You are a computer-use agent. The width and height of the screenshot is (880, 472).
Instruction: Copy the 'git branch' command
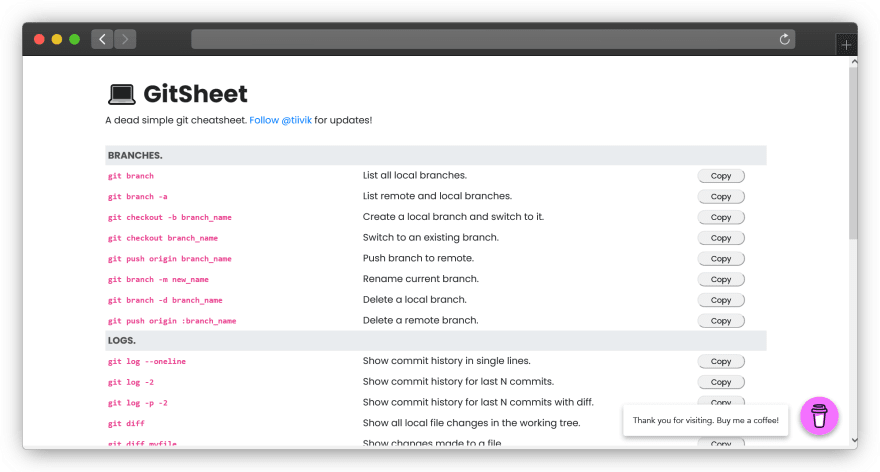(x=721, y=176)
